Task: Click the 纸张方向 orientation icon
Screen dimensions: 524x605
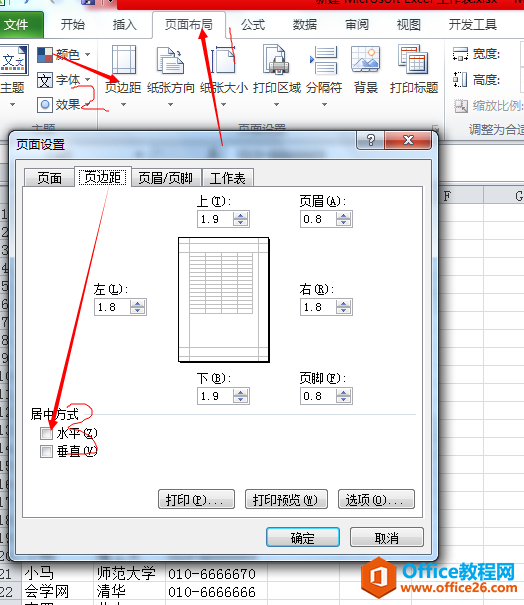Action: coord(170,60)
